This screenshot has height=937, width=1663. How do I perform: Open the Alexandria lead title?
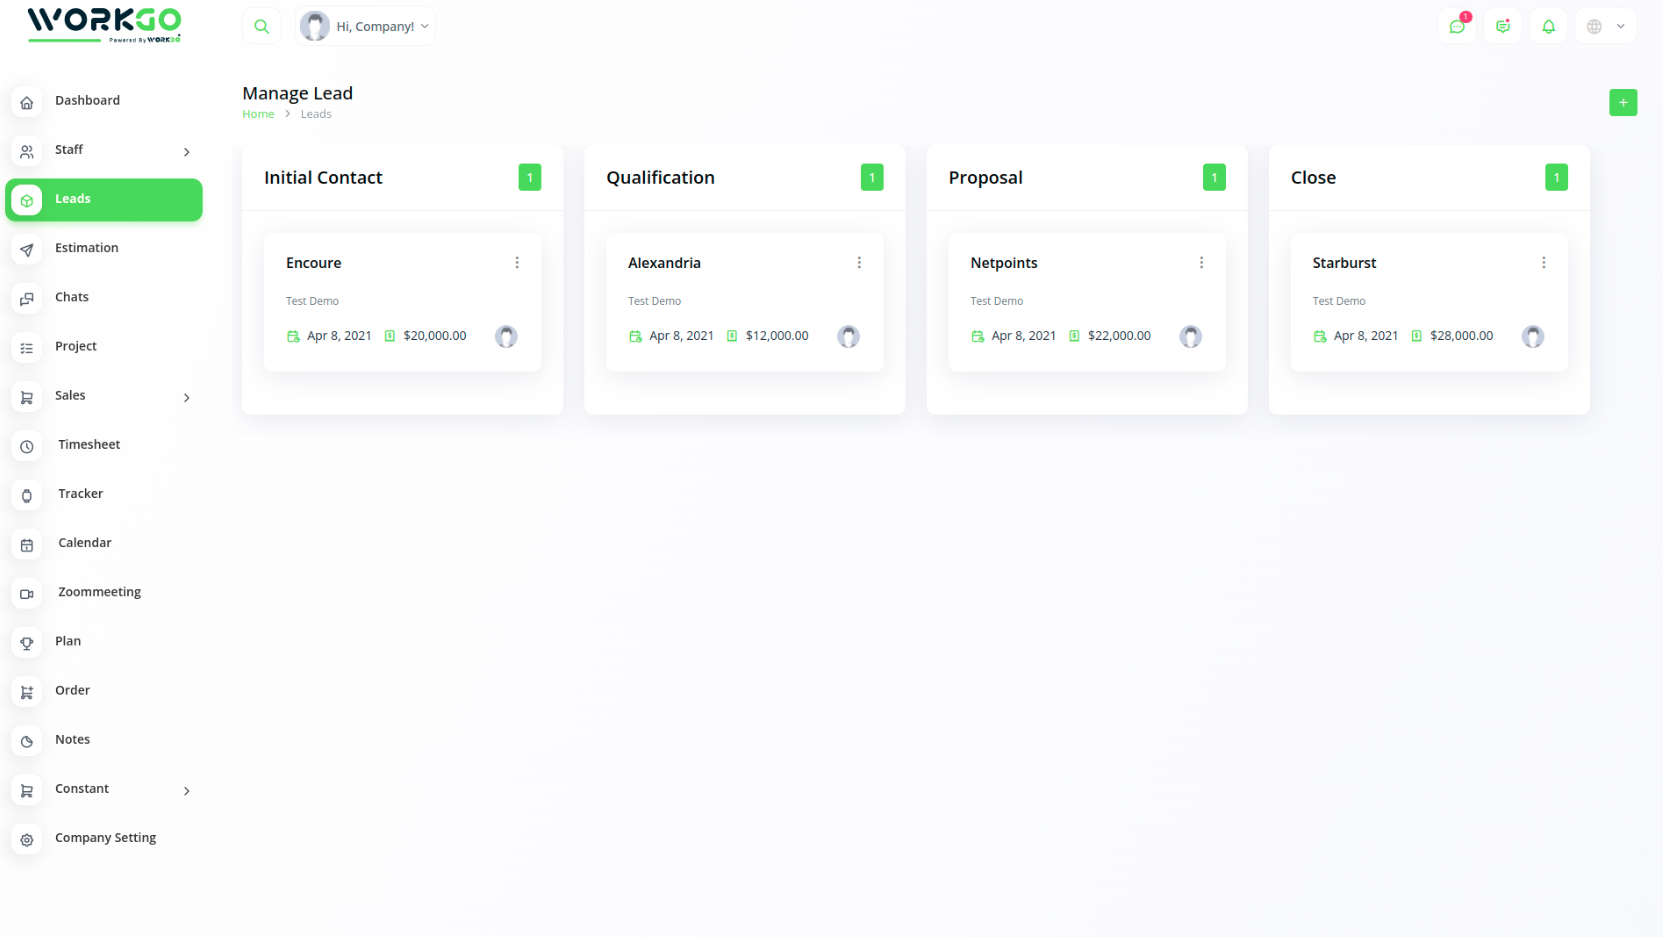[664, 263]
